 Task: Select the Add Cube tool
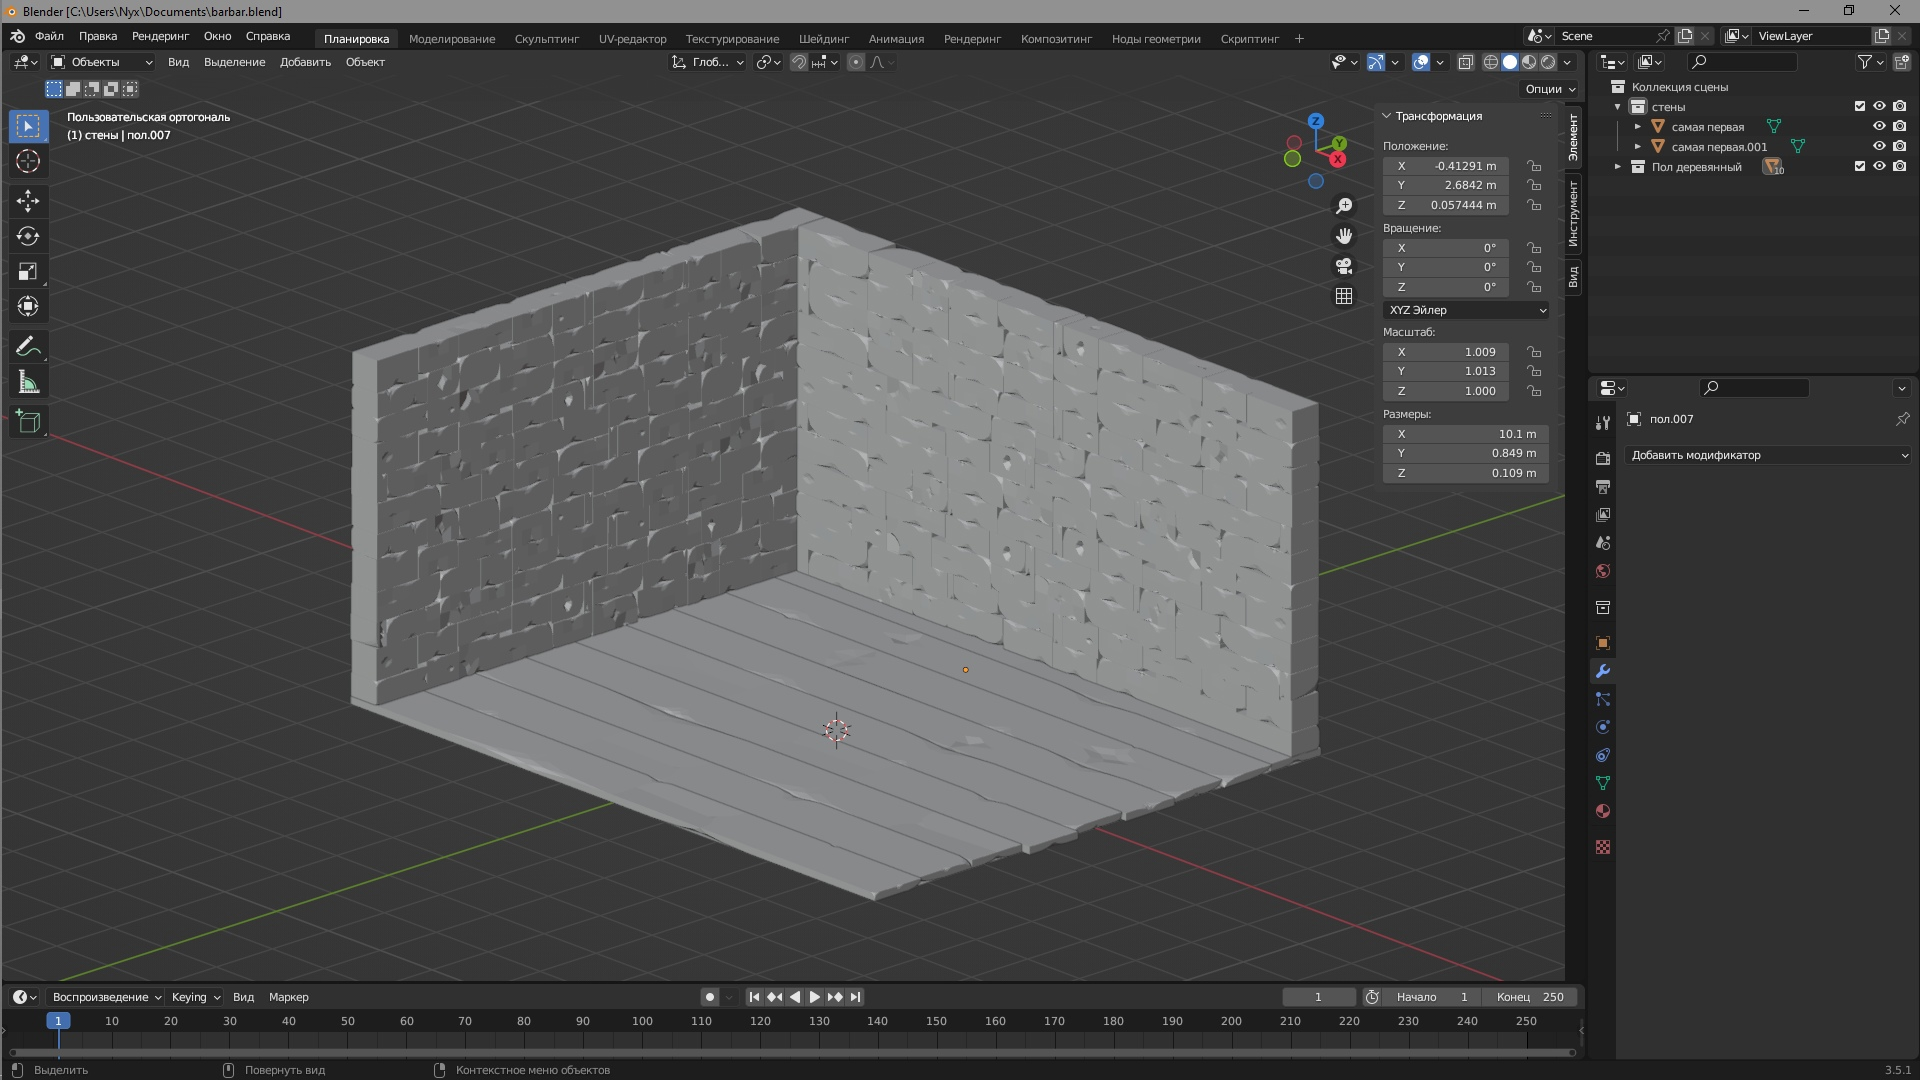click(x=28, y=422)
